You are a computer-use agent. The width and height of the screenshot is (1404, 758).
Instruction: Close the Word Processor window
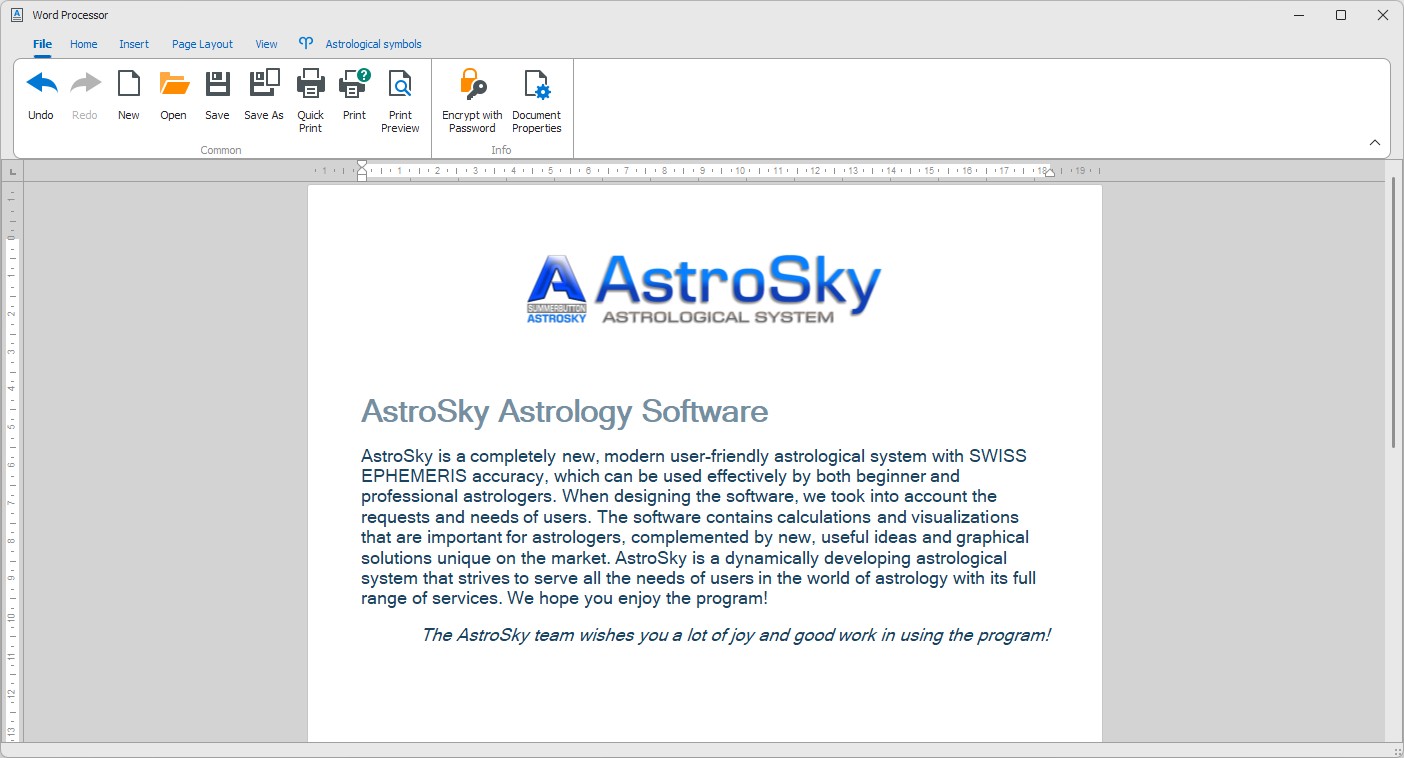1383,15
